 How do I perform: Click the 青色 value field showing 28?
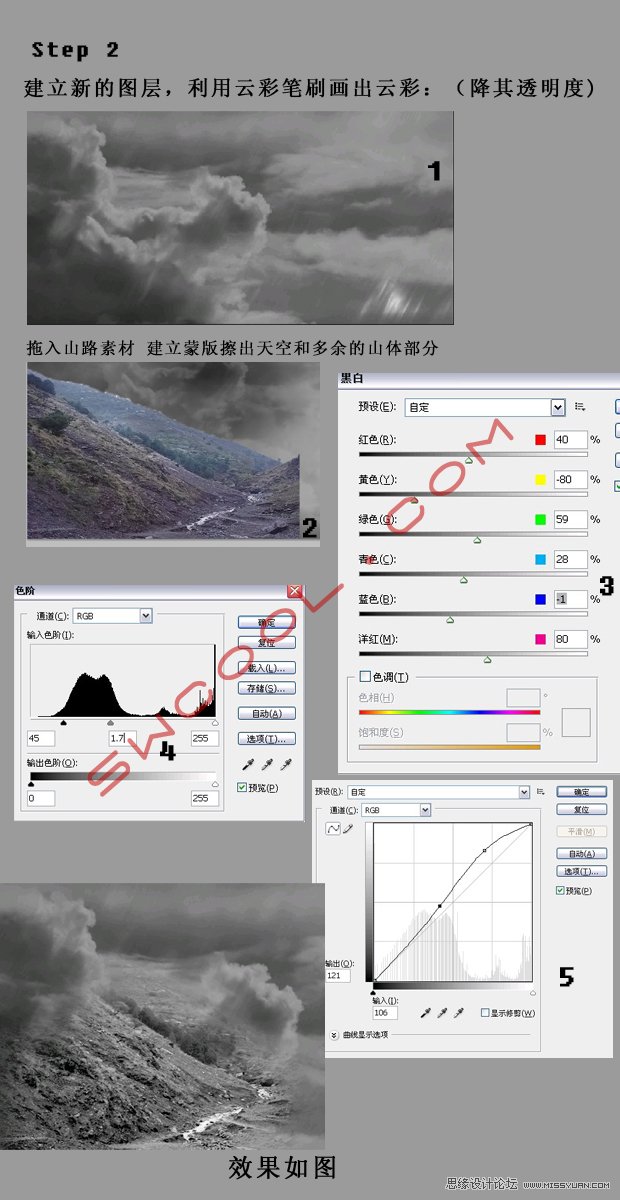tap(570, 559)
